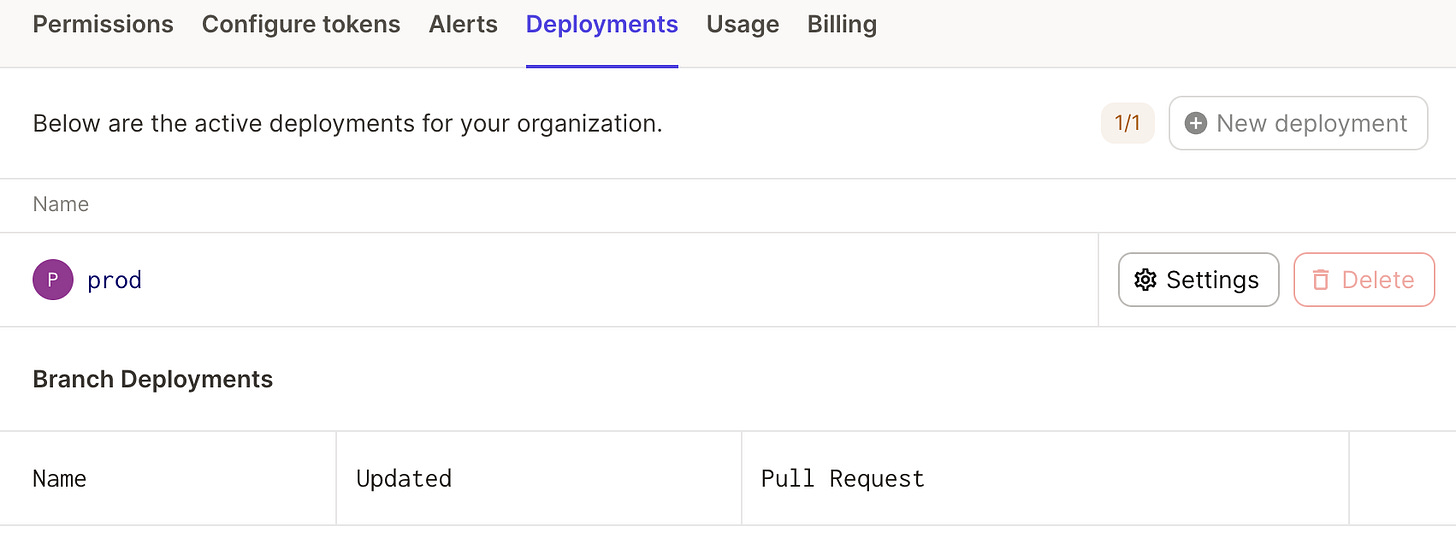Screen dimensions: 1456x537
Task: Navigate to the Billing tab
Action: pos(842,25)
